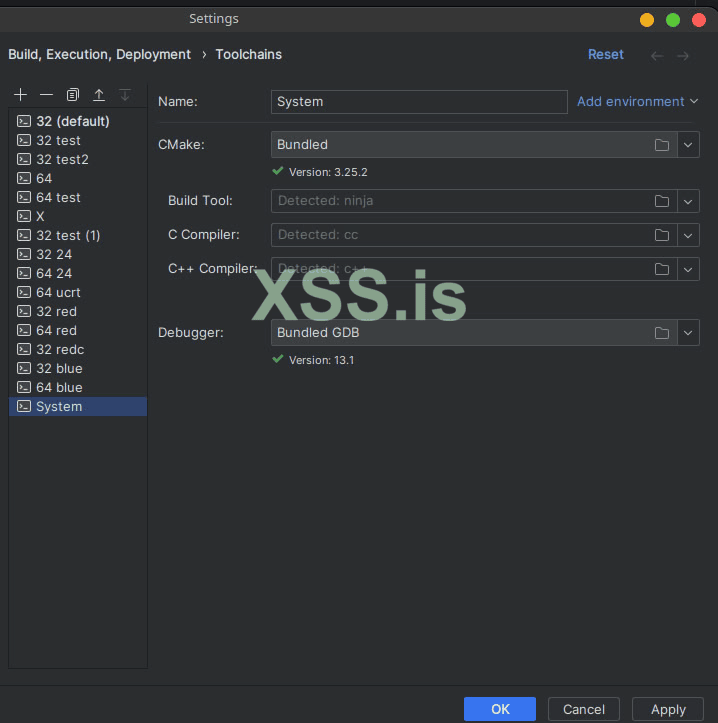
Task: Browse folder for Build Tool
Action: [x=662, y=201]
